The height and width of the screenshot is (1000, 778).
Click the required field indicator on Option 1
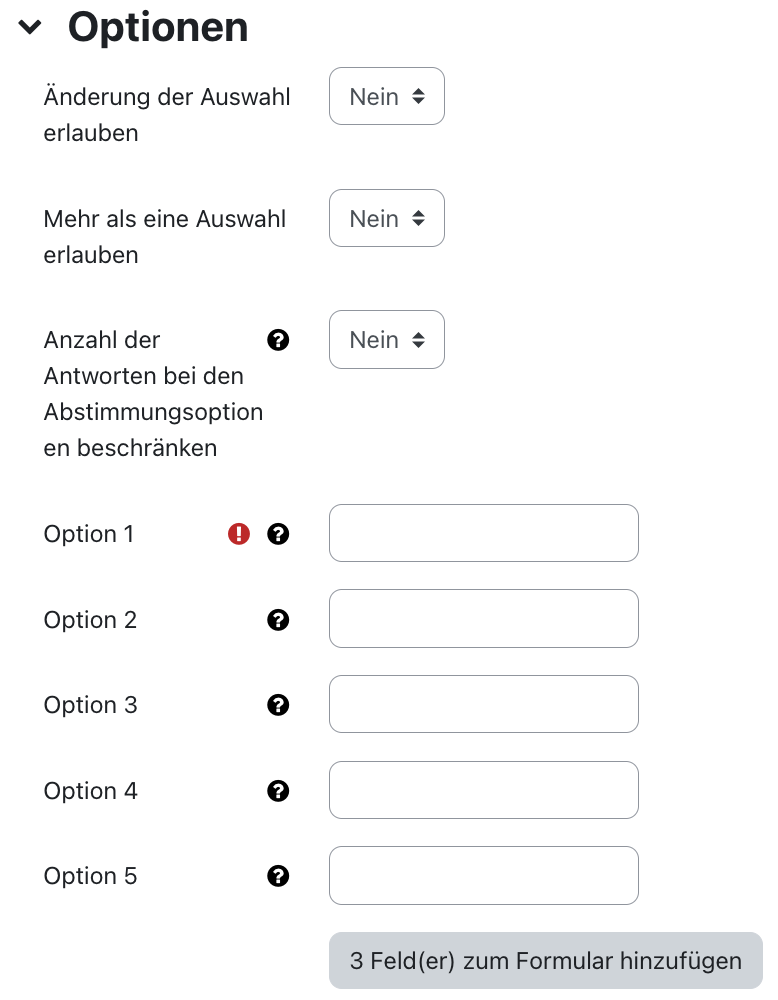(x=238, y=533)
